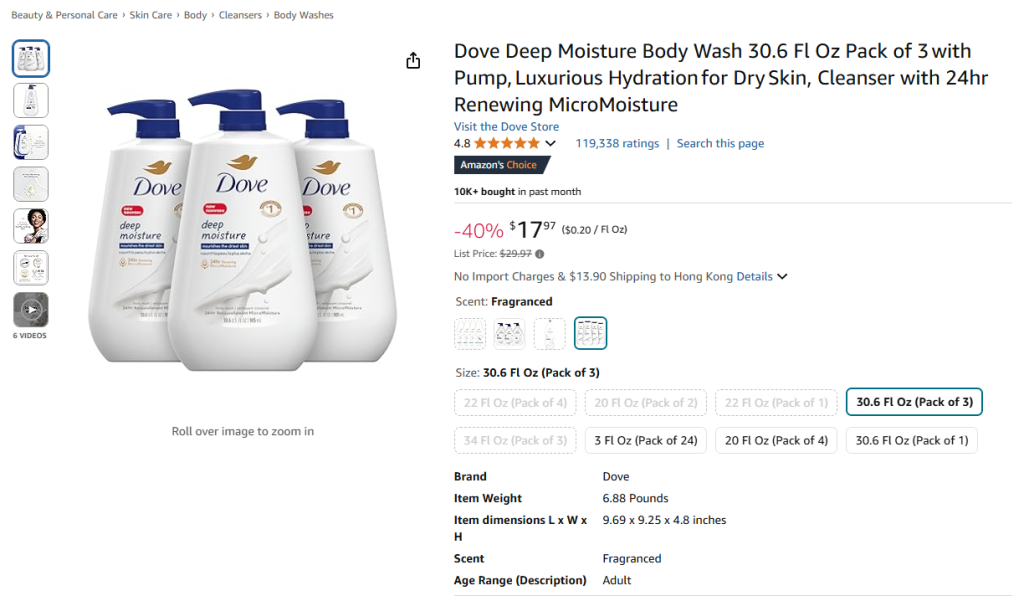Select size 3 Fl Oz (Pack of 24)
The image size is (1024, 601).
point(646,440)
